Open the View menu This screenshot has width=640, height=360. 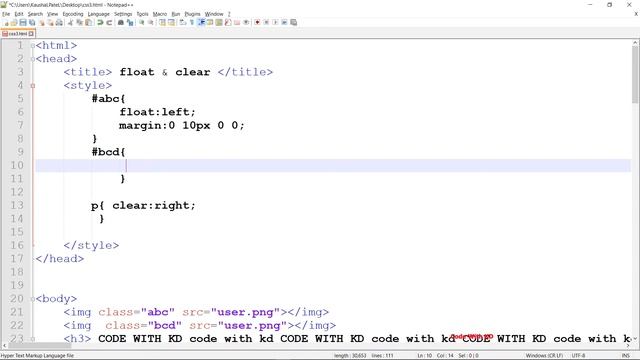pos(52,14)
